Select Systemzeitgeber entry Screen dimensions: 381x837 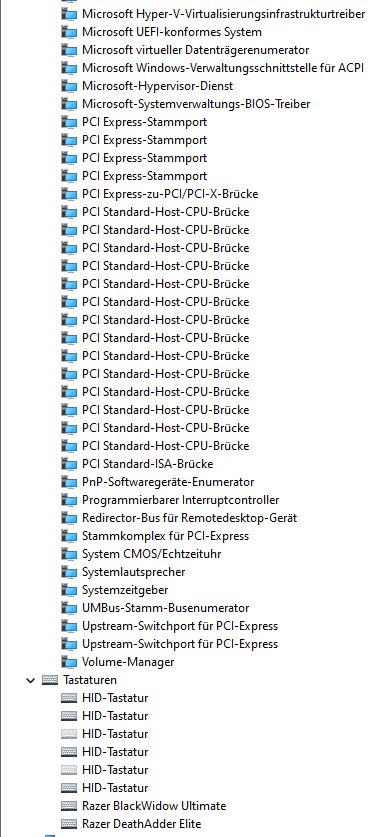[125, 590]
